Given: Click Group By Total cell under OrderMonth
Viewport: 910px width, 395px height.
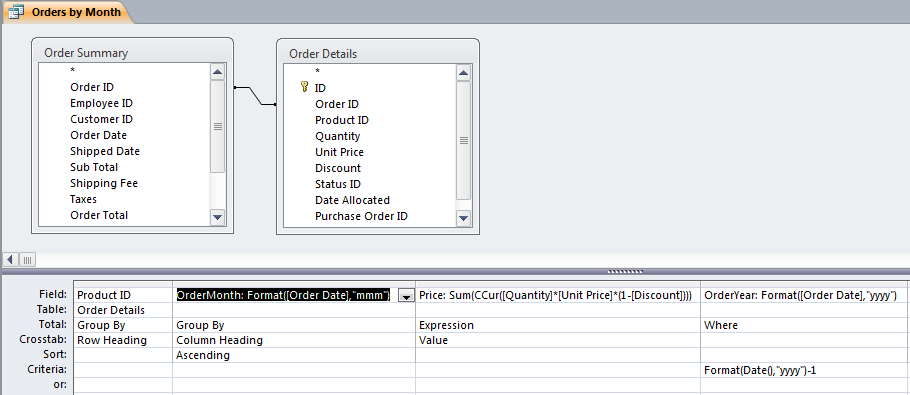Looking at the screenshot, I should click(x=294, y=325).
